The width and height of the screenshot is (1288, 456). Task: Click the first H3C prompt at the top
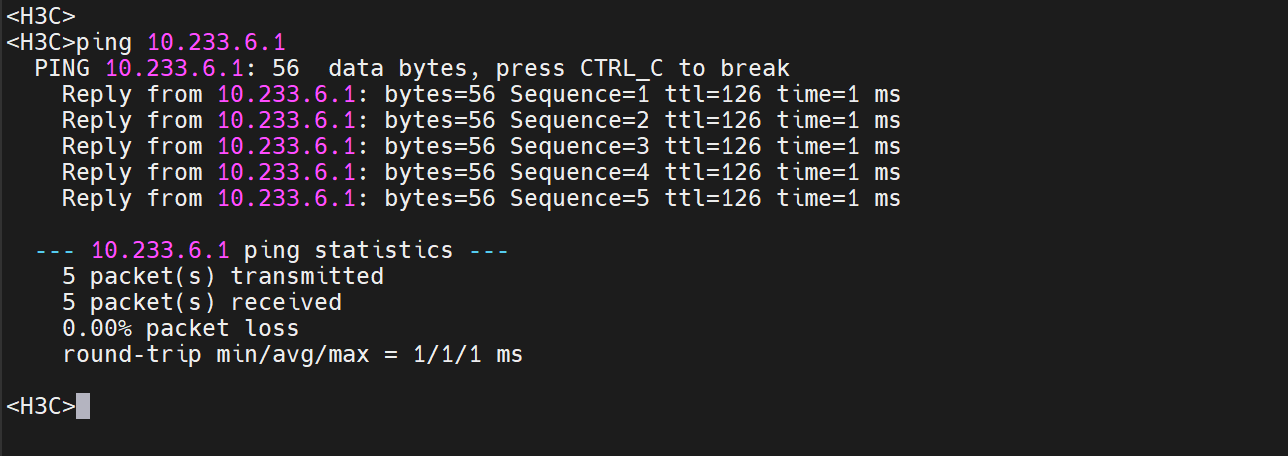(x=41, y=16)
